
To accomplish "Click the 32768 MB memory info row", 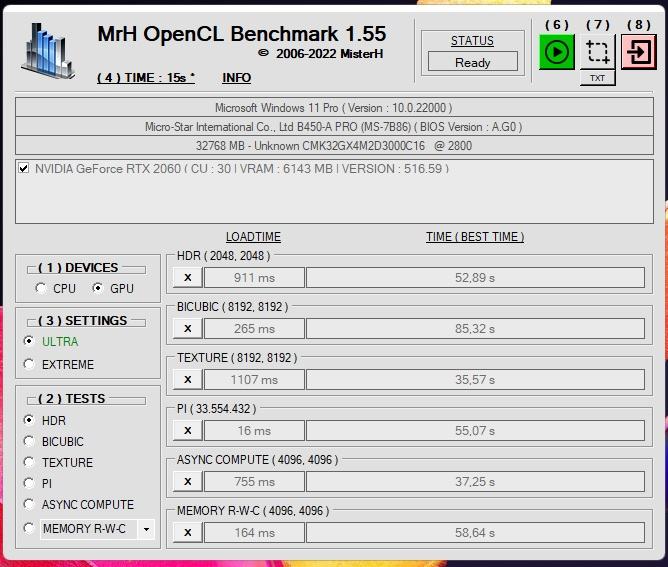I will click(334, 146).
